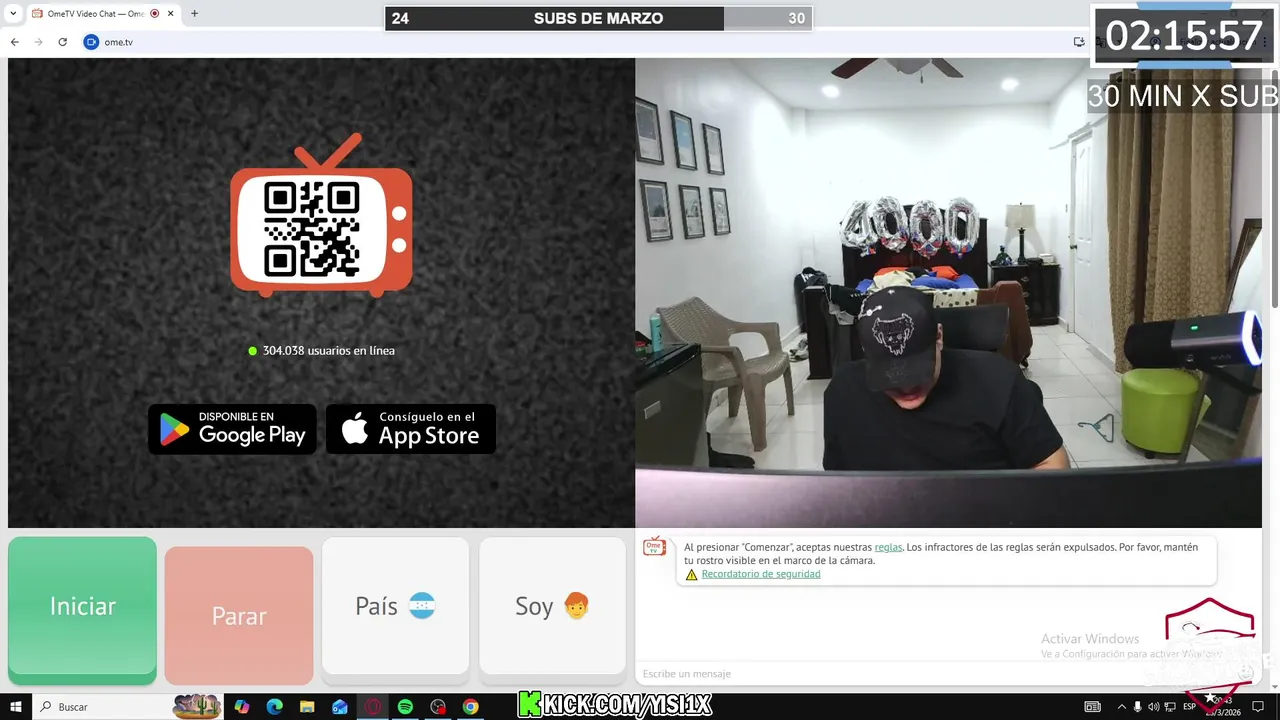Viewport: 1280px width, 720px height.
Task: Click the browser forward arrow
Action: pyautogui.click(x=39, y=42)
